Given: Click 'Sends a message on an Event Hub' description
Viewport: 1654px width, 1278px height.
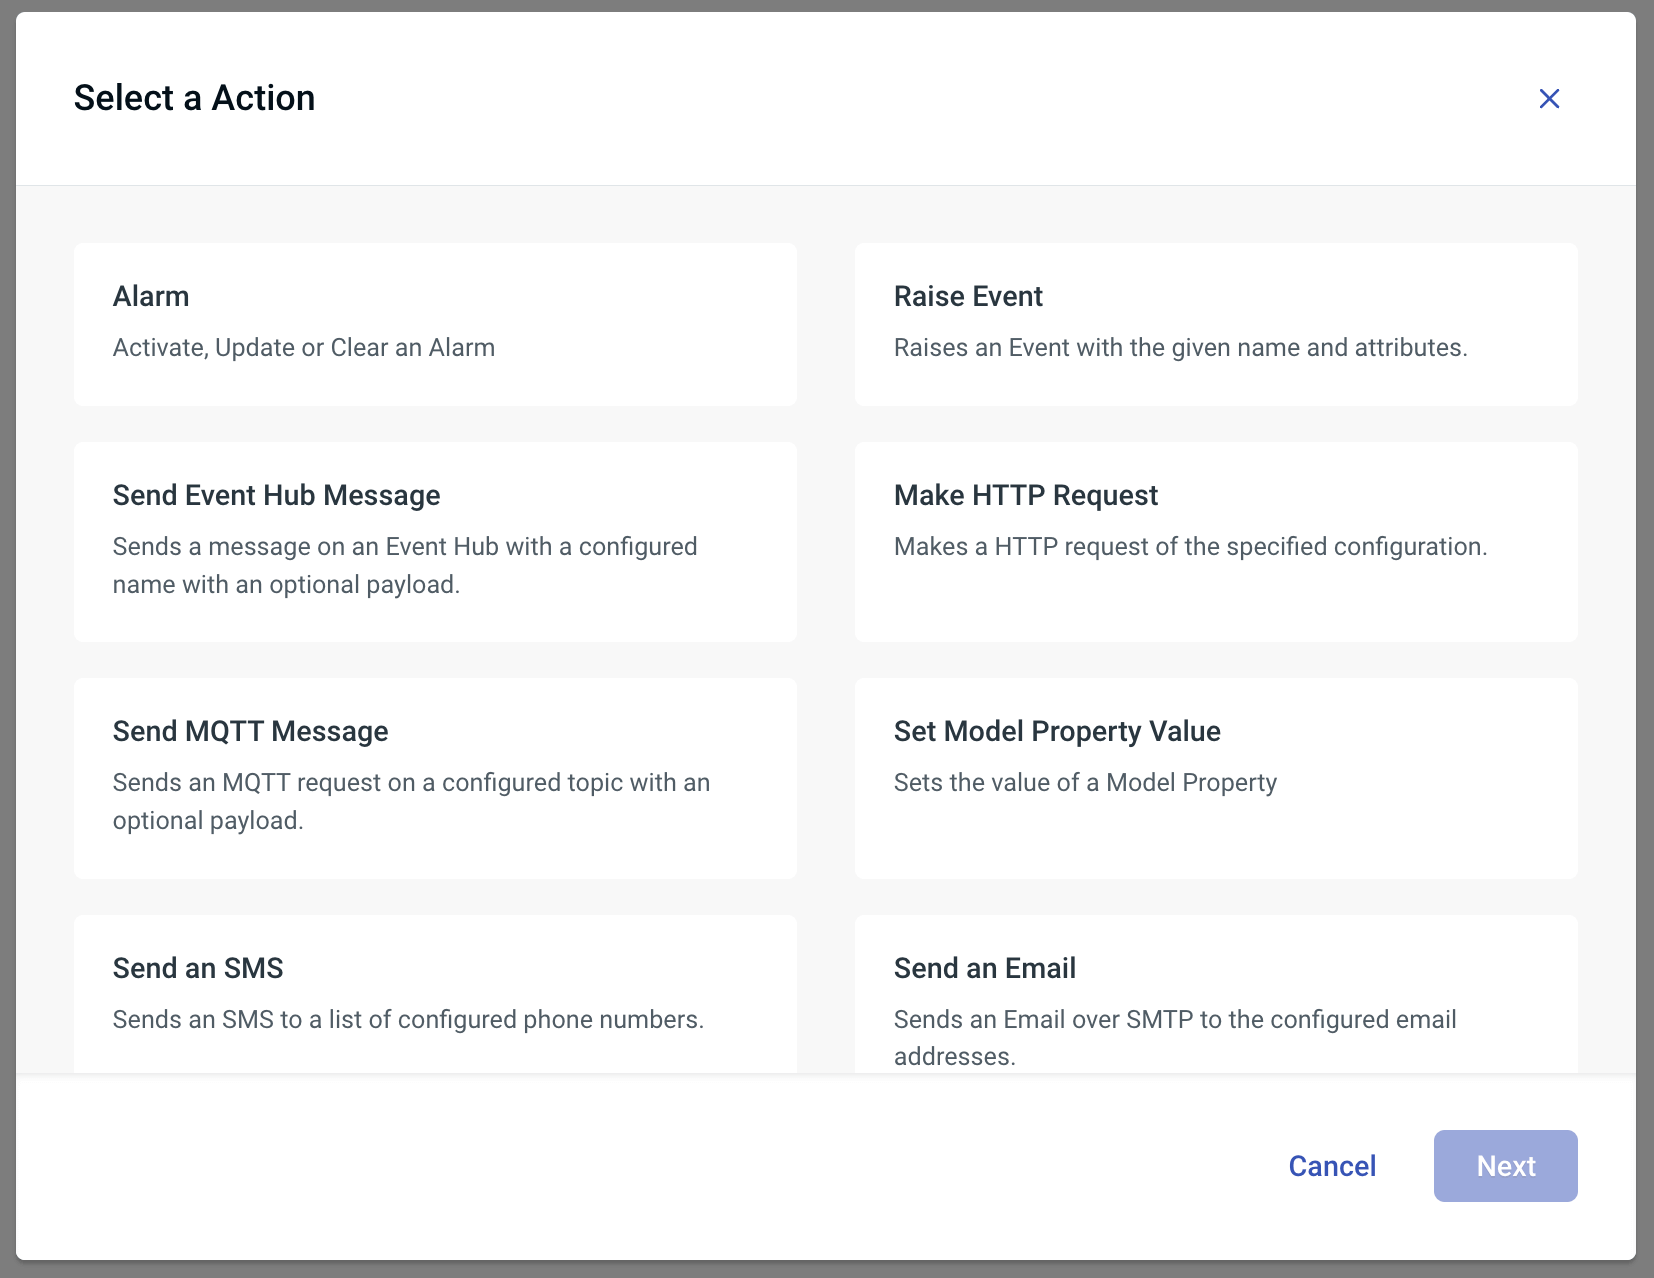Looking at the screenshot, I should pyautogui.click(x=405, y=565).
